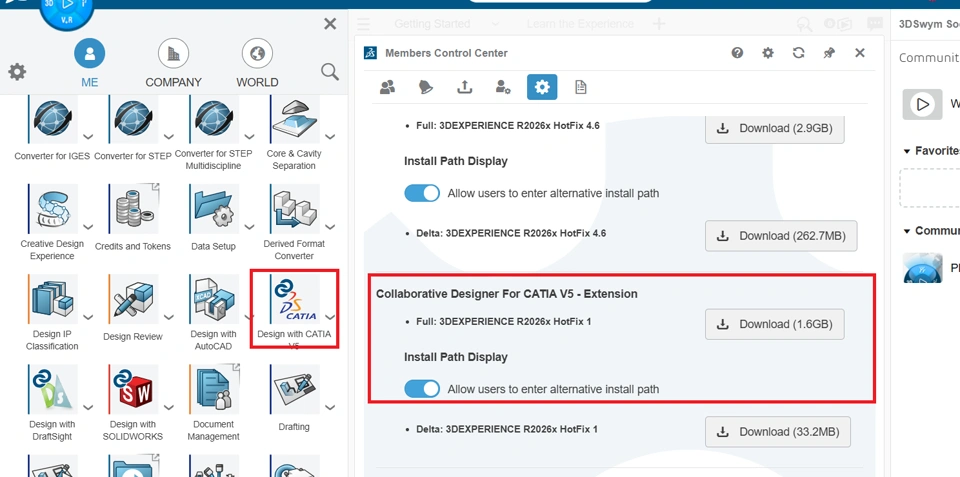Open Core & Cavity Separation app
The width and height of the screenshot is (960, 477).
click(294, 119)
